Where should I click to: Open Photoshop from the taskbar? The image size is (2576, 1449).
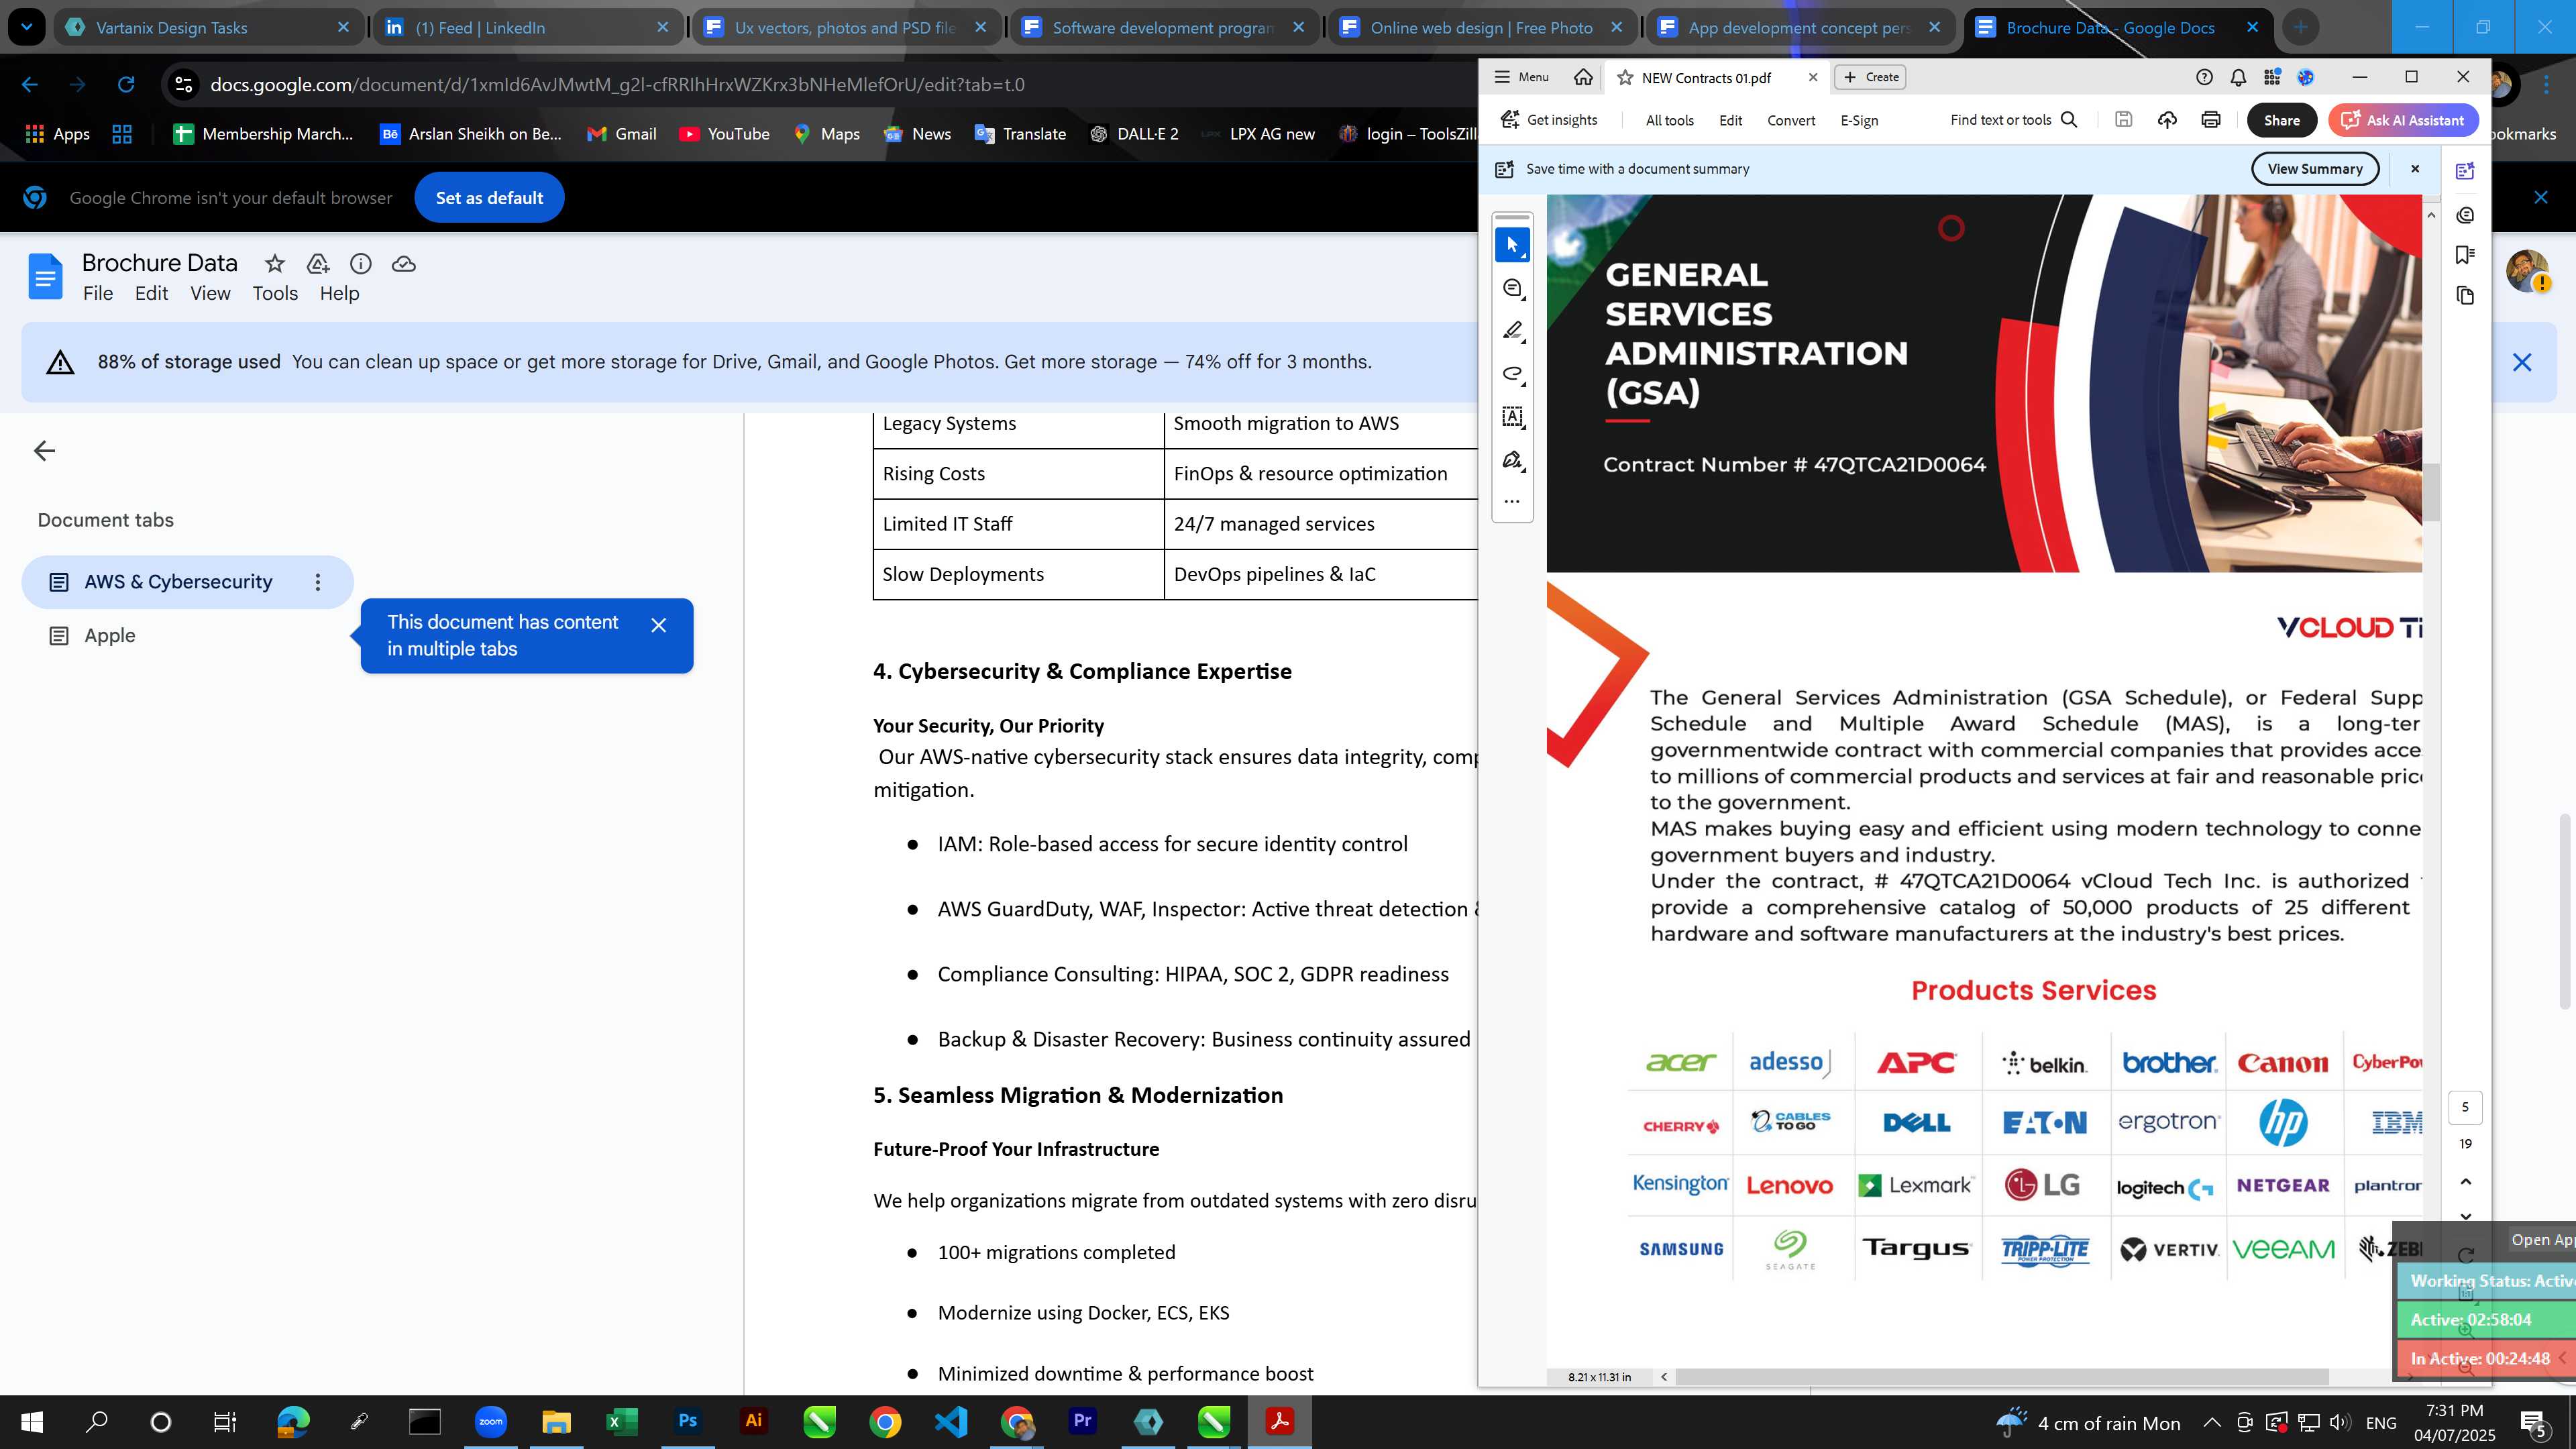tap(688, 1421)
